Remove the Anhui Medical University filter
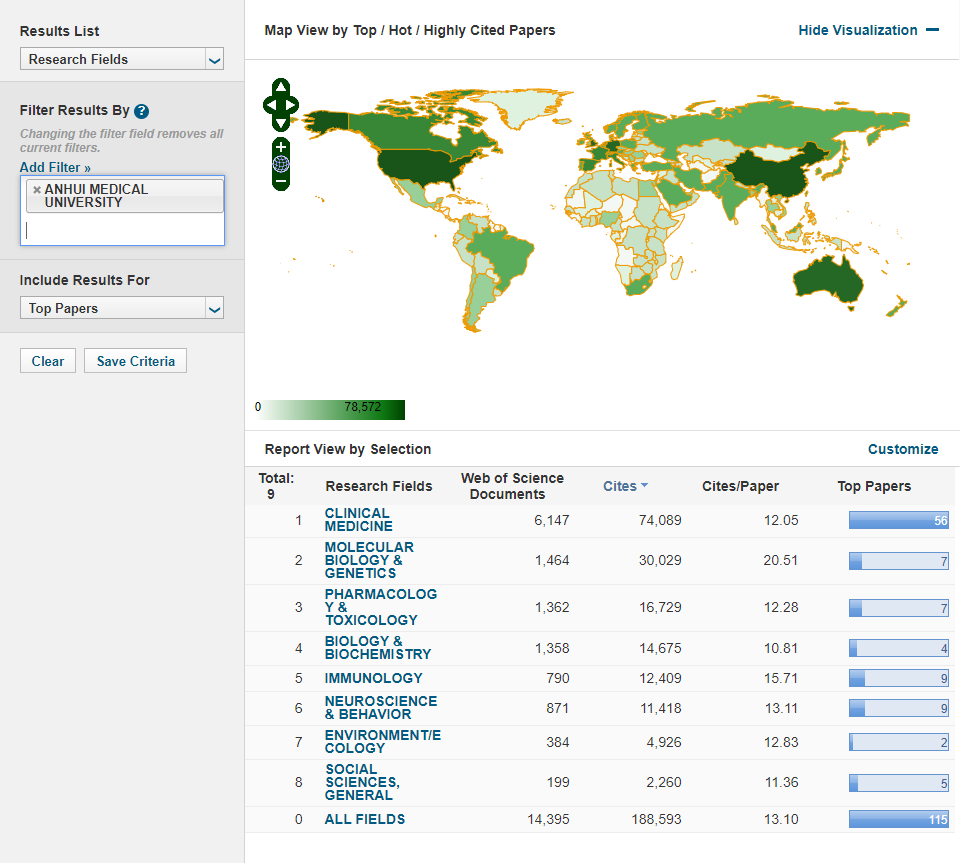 pyautogui.click(x=37, y=189)
